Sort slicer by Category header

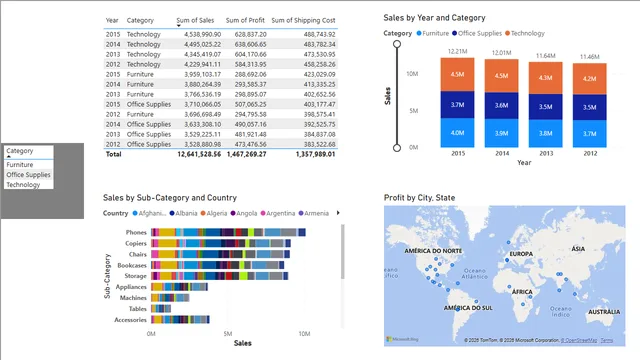20,151
